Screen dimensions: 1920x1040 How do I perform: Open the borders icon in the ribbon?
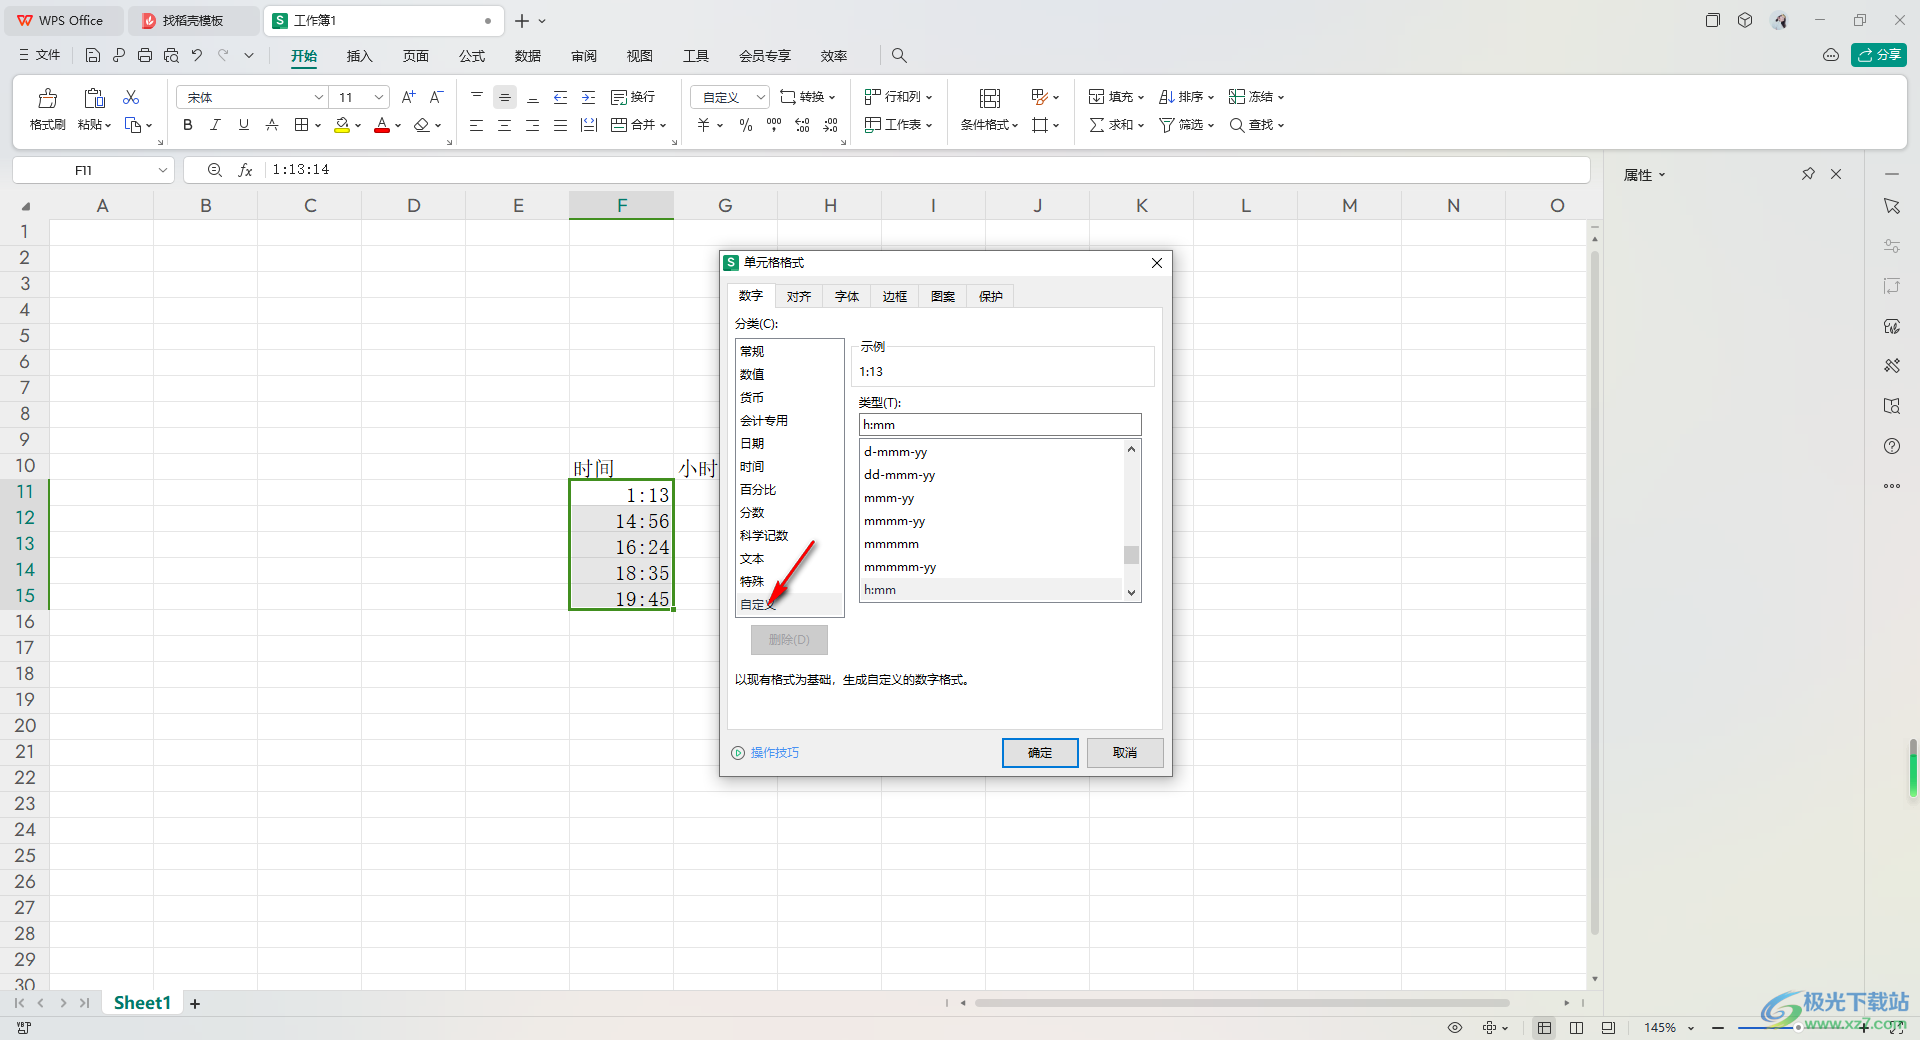coord(301,125)
